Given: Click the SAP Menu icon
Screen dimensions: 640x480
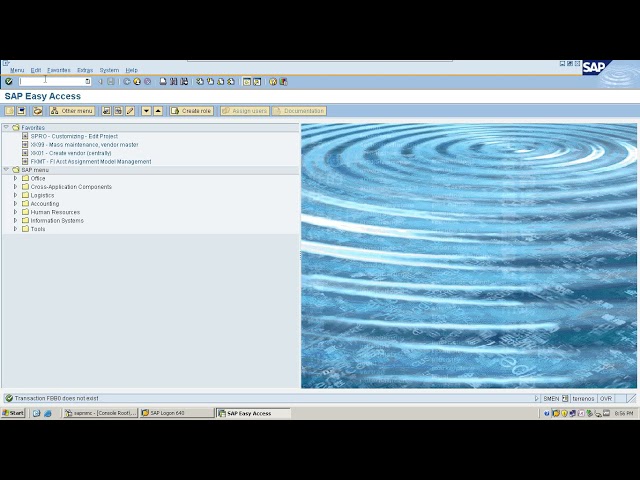Looking at the screenshot, I should coord(21,111).
